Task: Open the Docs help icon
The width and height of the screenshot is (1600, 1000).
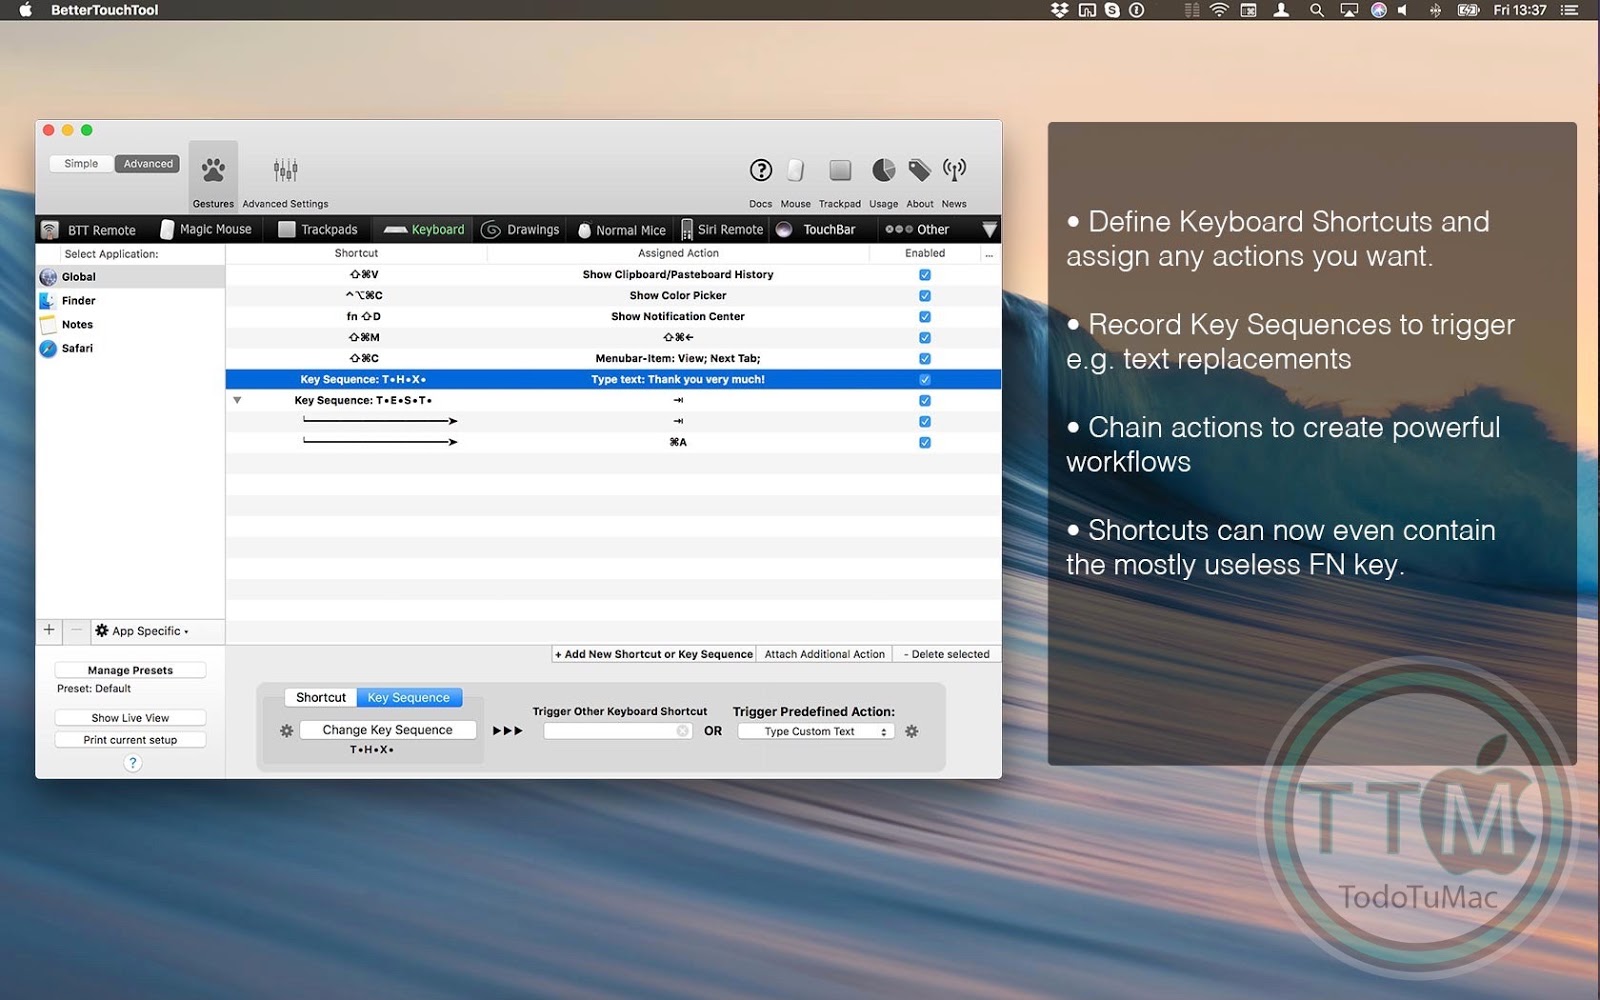Action: (761, 170)
